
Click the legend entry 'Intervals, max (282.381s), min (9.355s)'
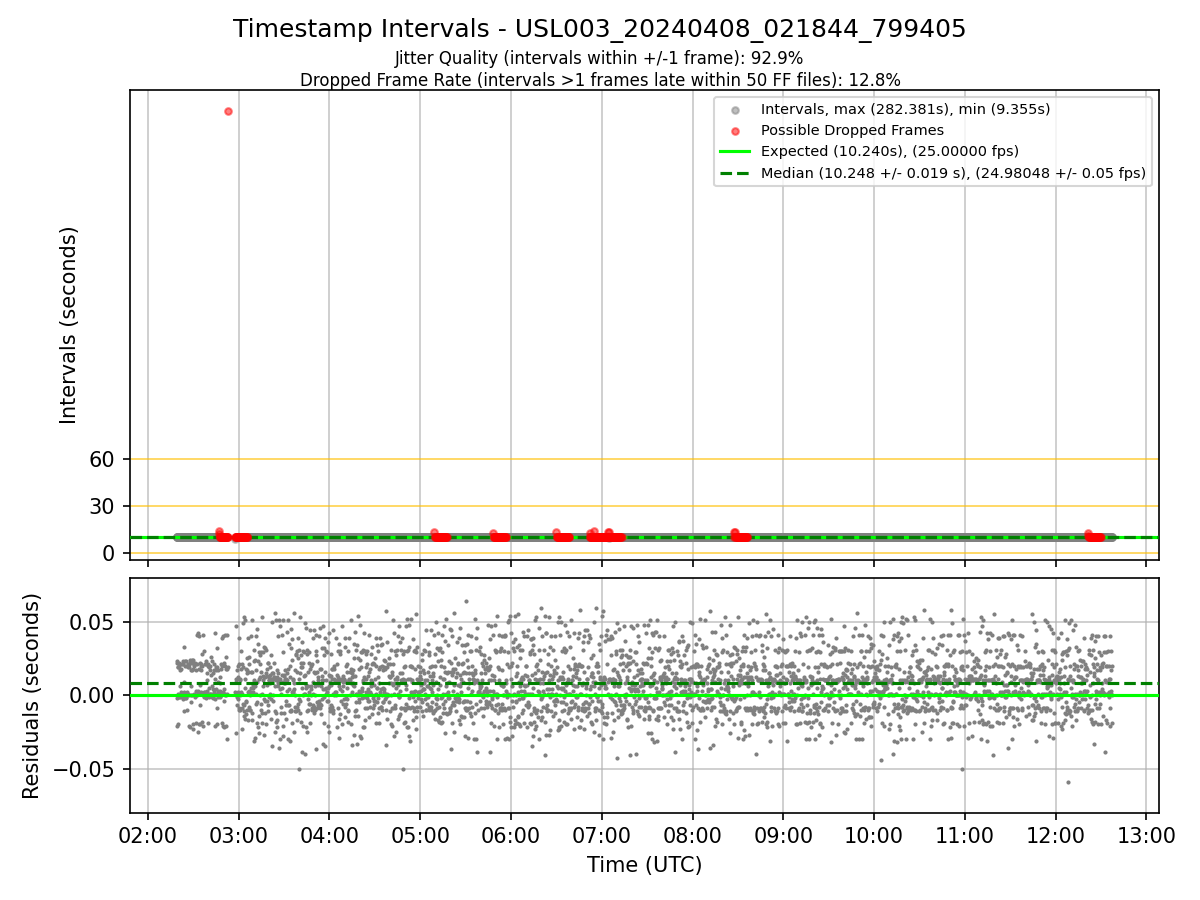pos(905,109)
